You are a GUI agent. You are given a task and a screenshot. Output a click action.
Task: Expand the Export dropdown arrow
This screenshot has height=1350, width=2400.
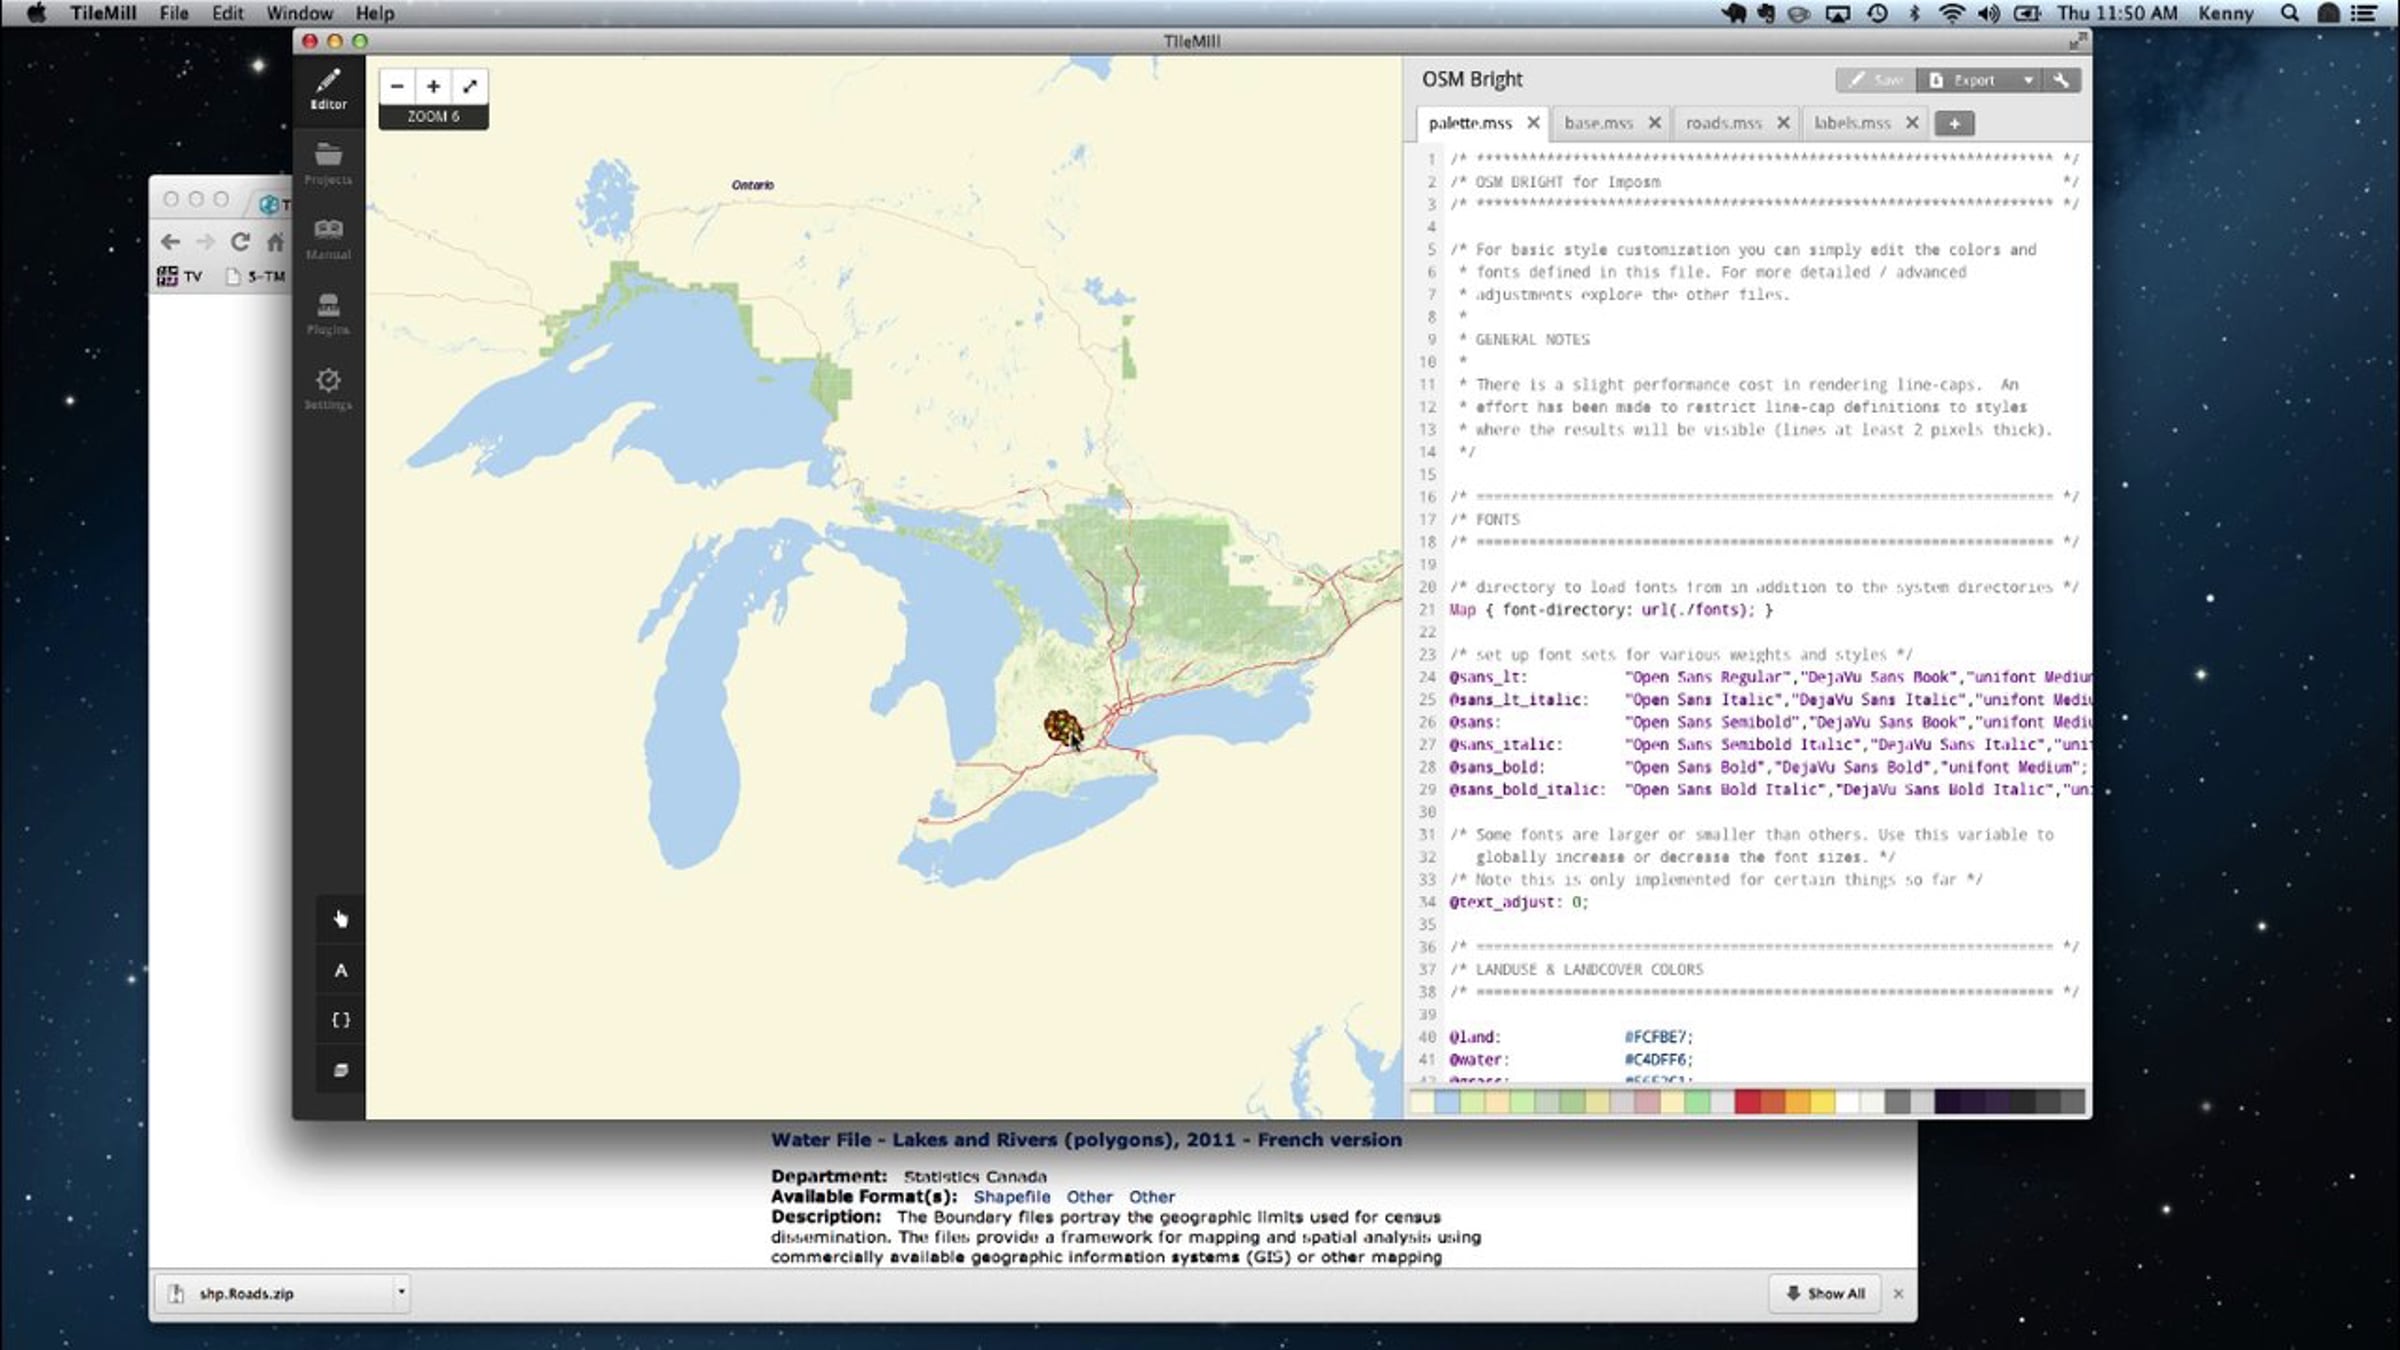click(x=2027, y=80)
